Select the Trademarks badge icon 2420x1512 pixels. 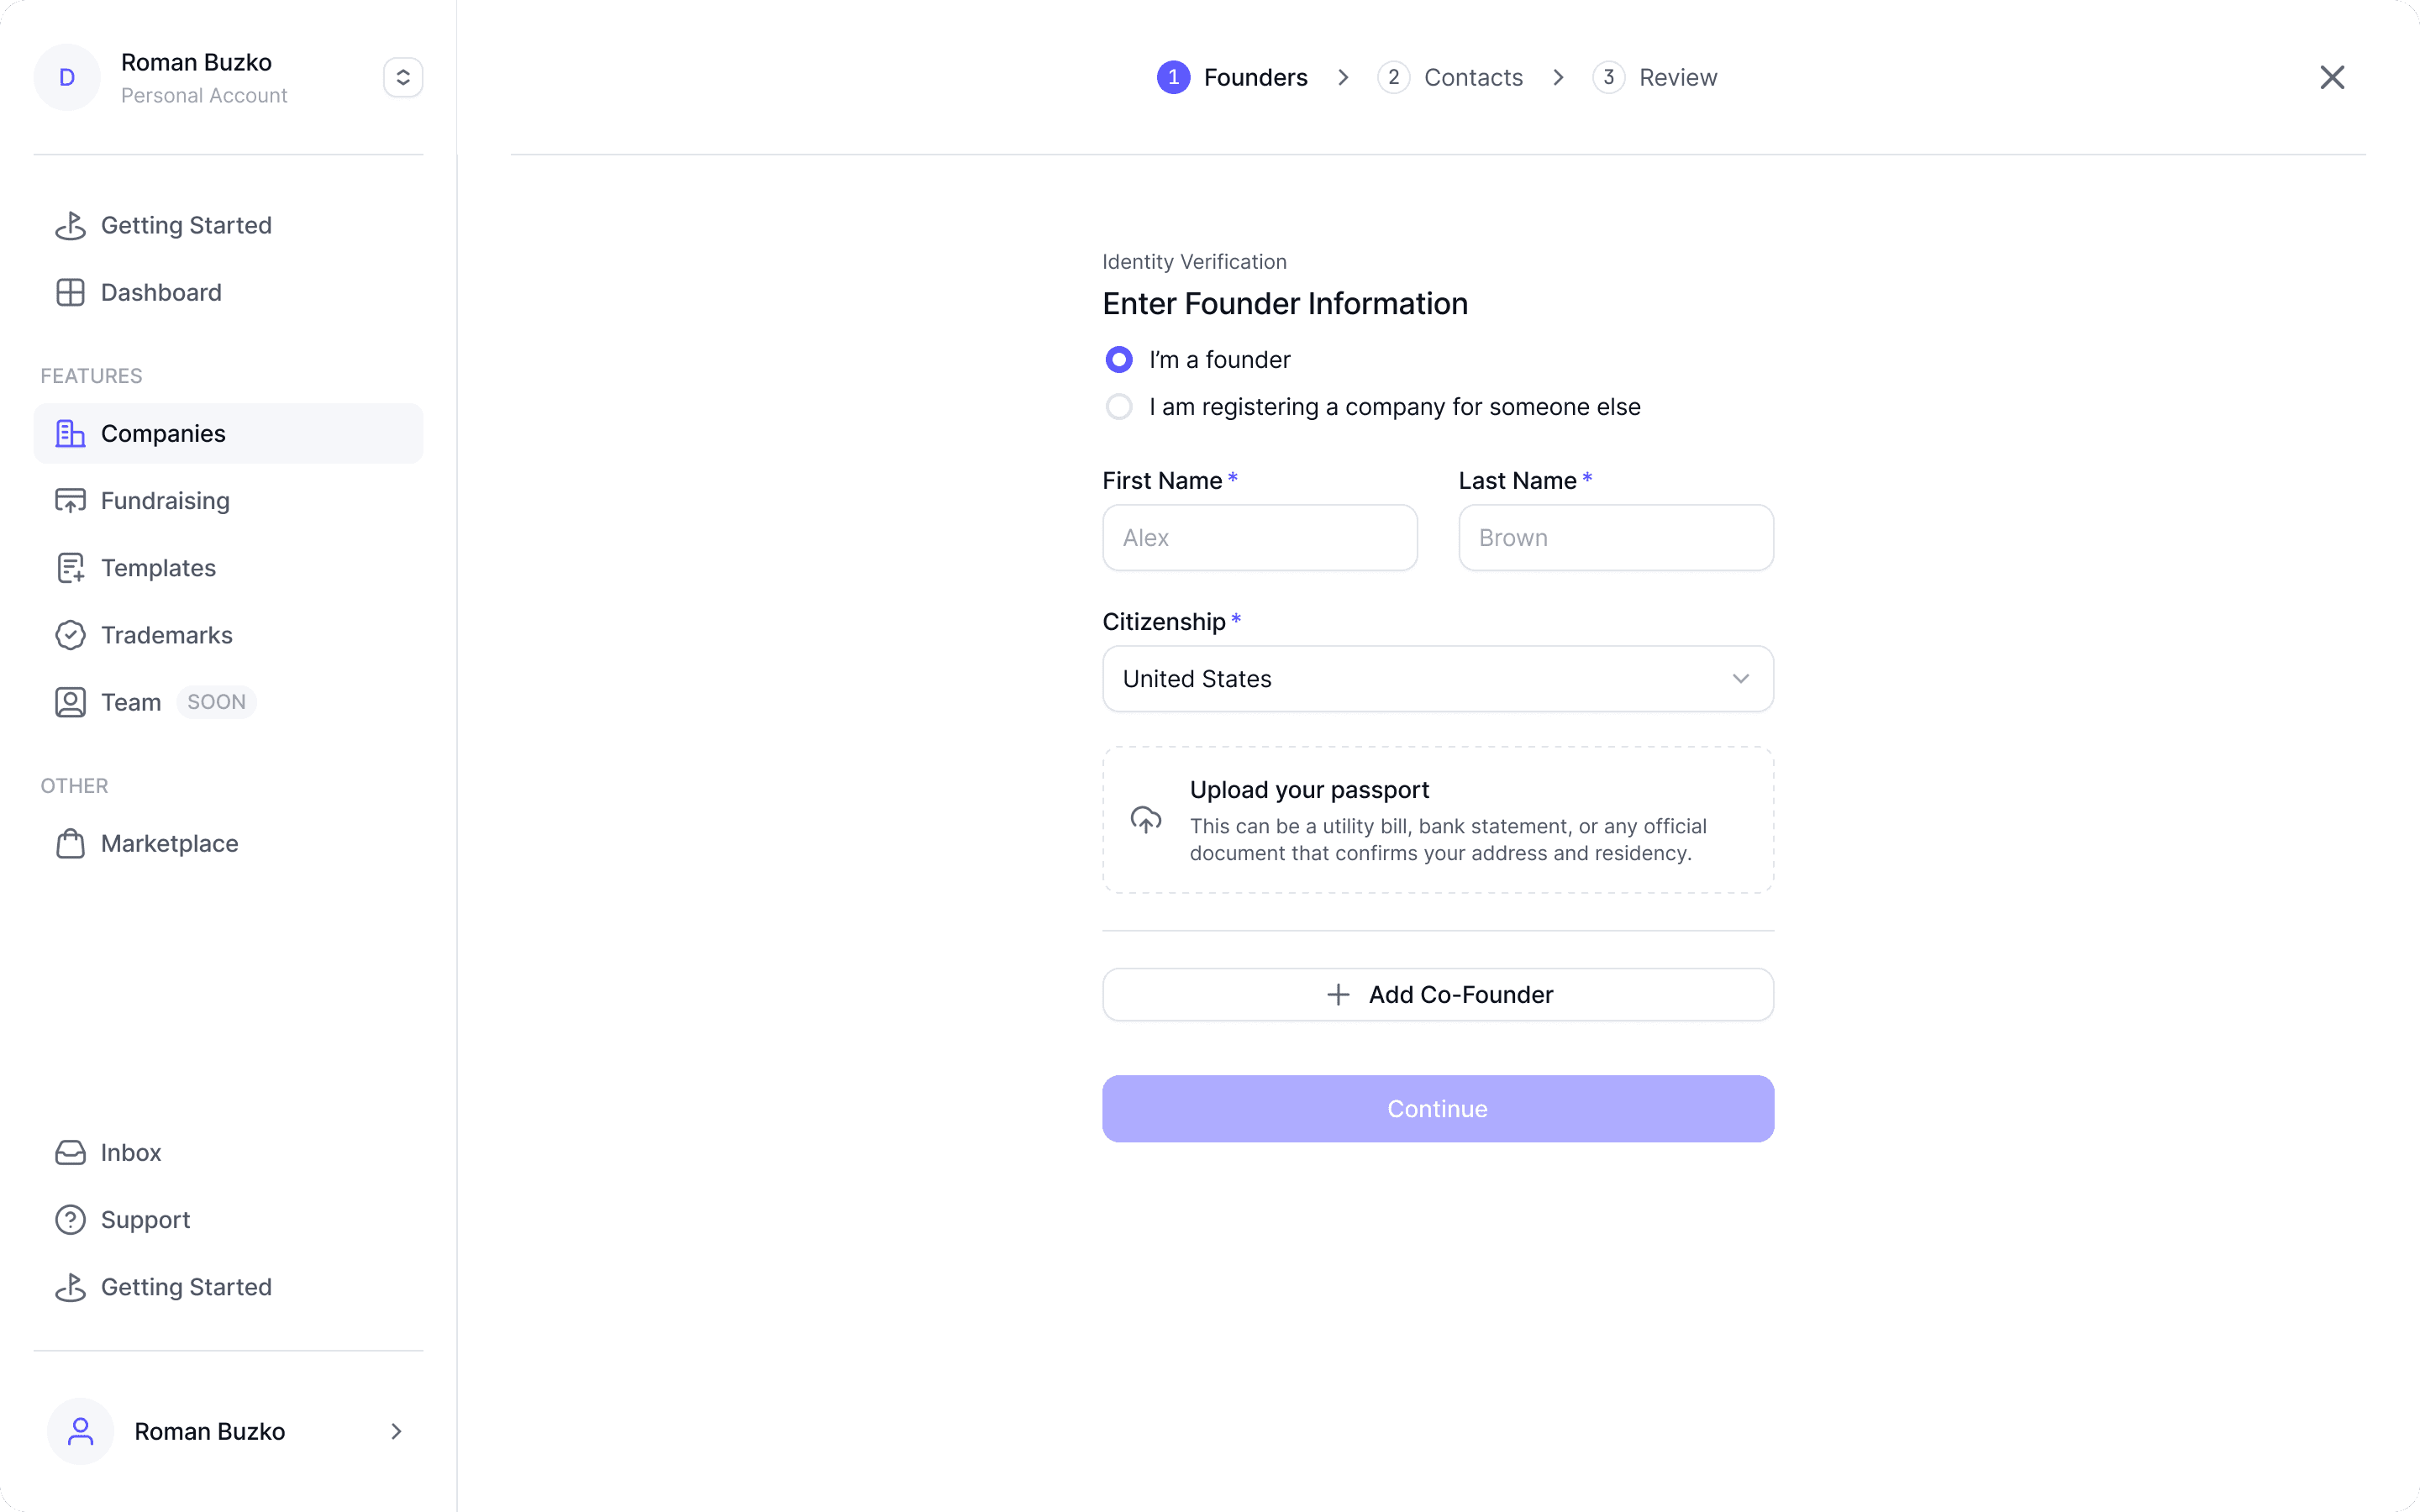click(70, 635)
